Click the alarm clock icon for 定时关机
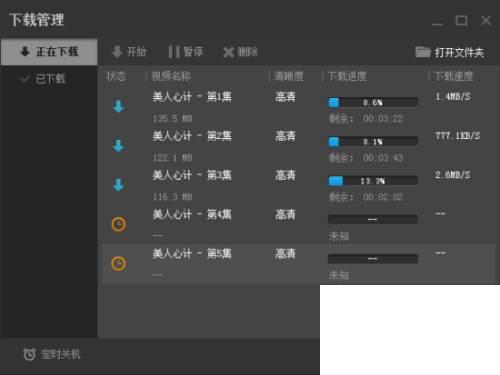 29,354
